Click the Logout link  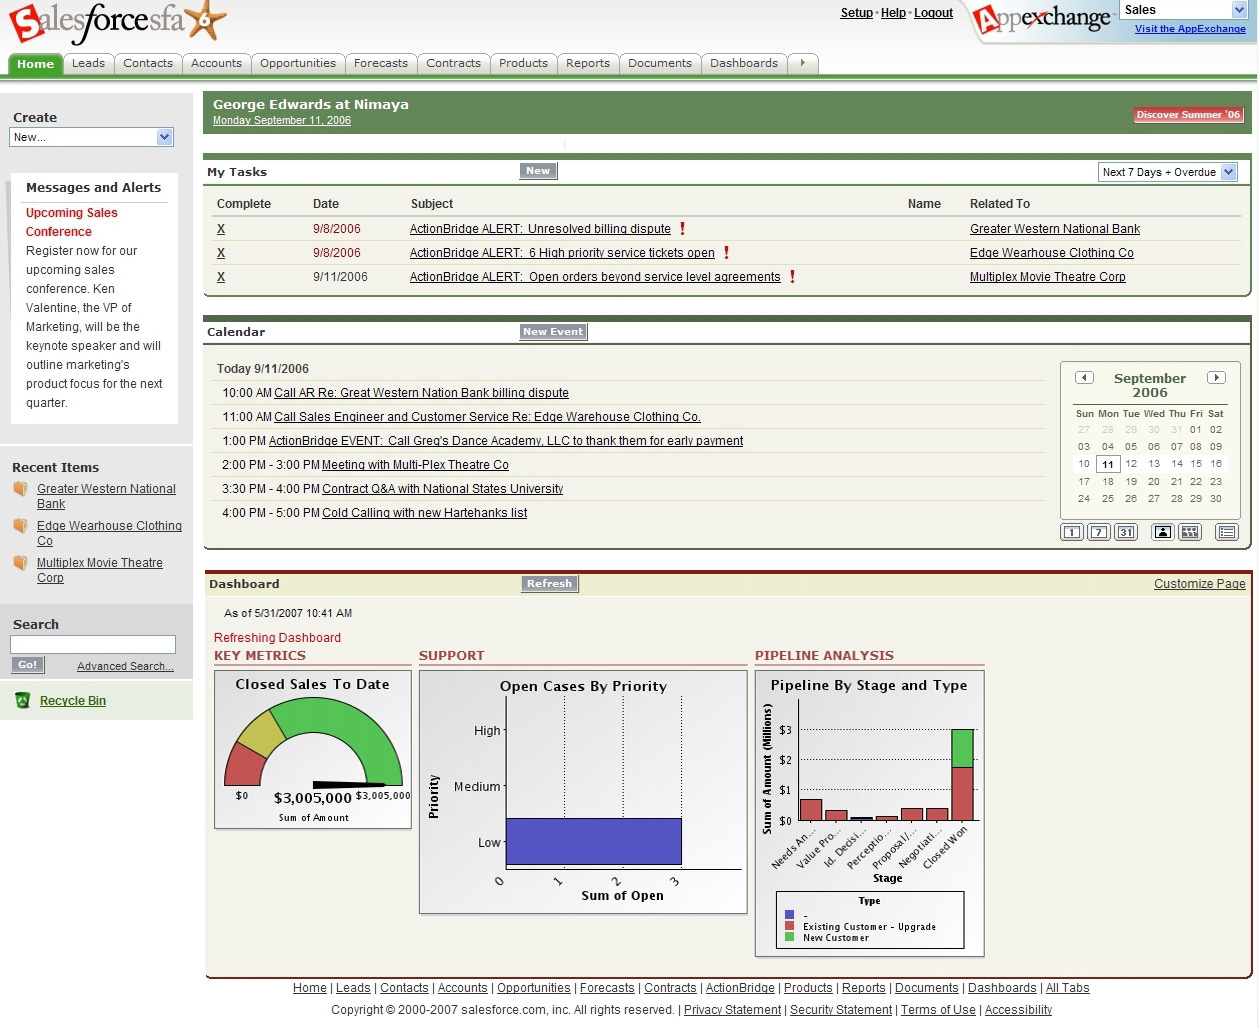(933, 13)
